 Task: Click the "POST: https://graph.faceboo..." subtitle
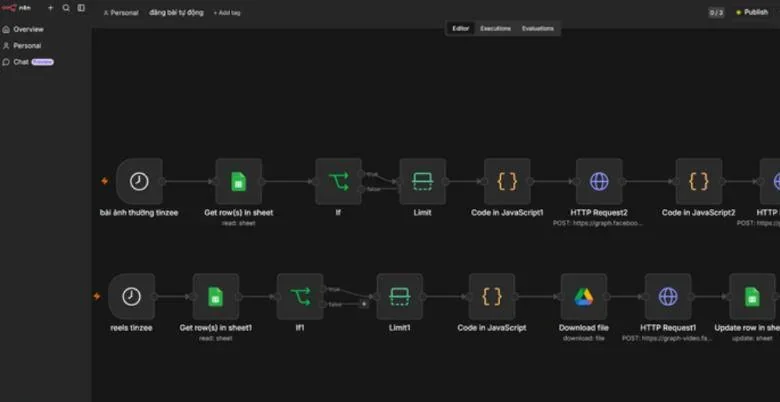click(598, 223)
